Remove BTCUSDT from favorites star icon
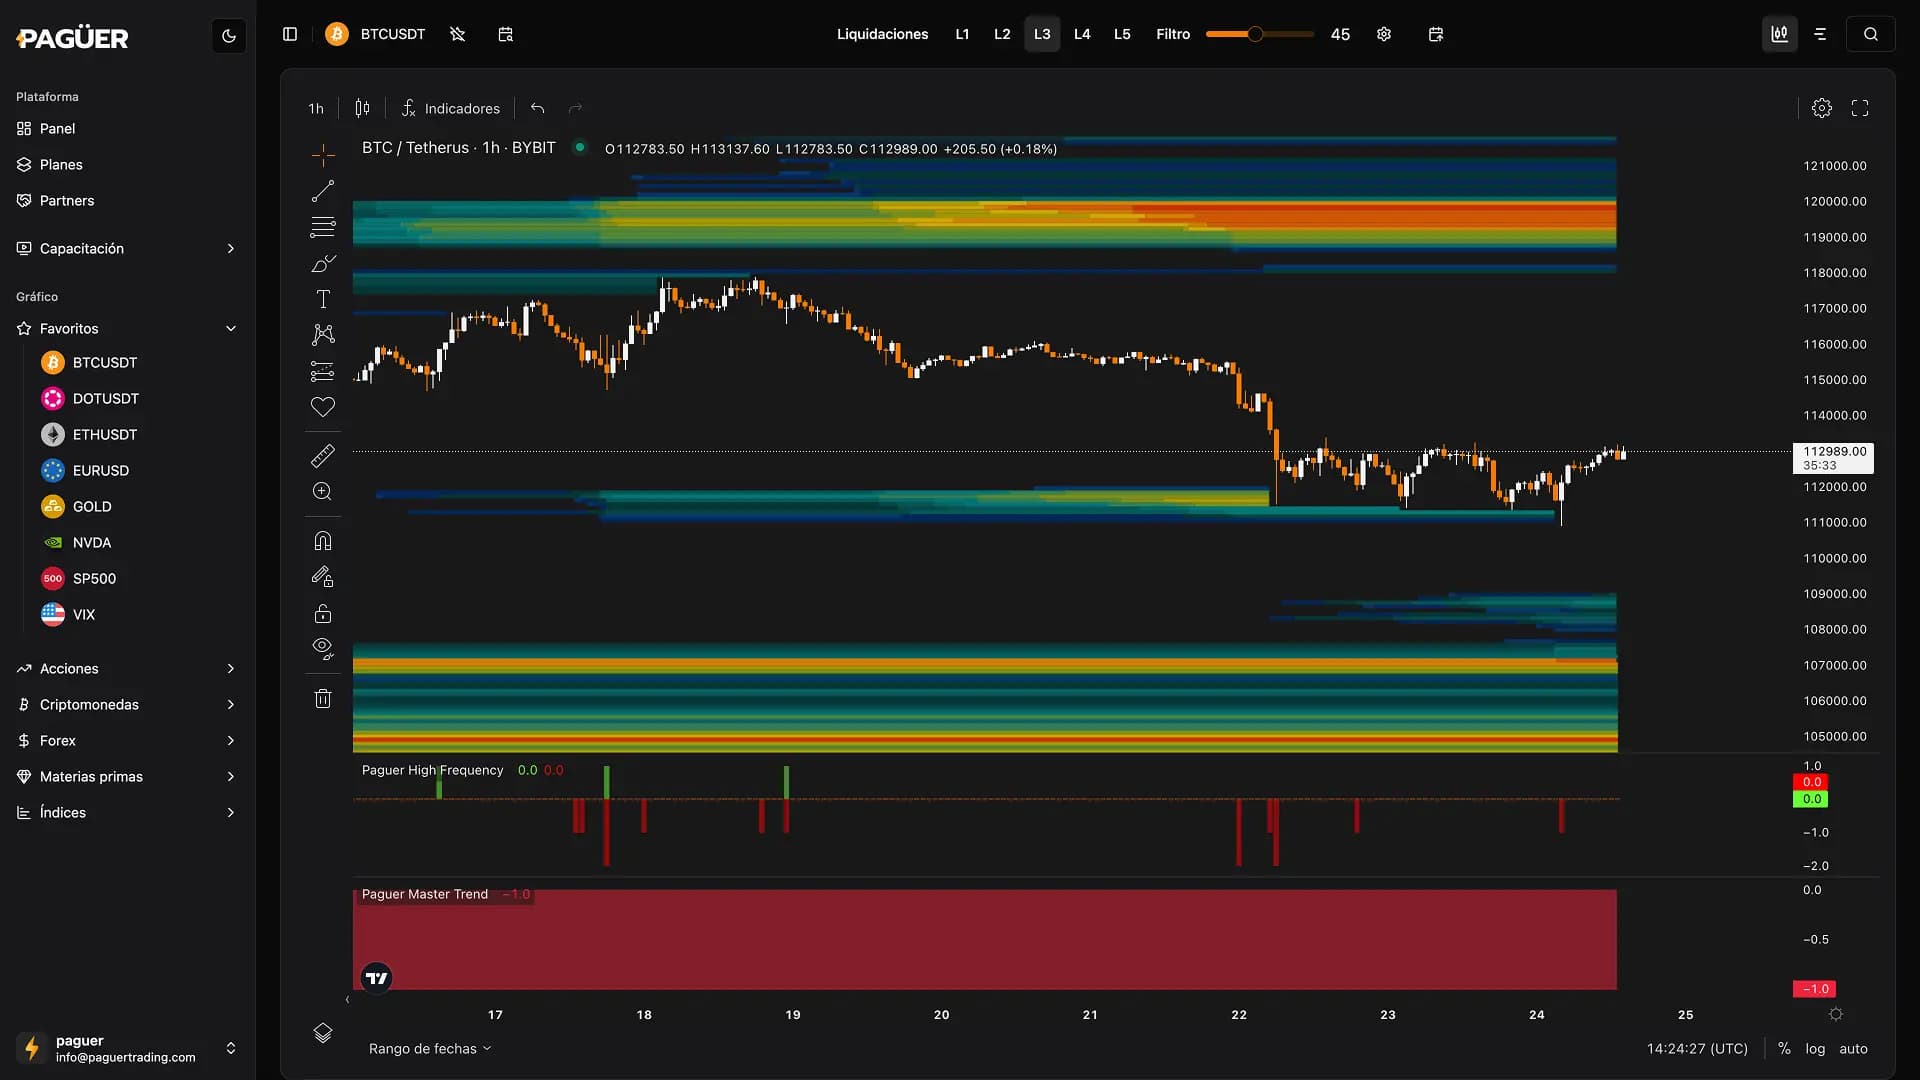Image resolution: width=1920 pixels, height=1080 pixels. click(x=458, y=34)
